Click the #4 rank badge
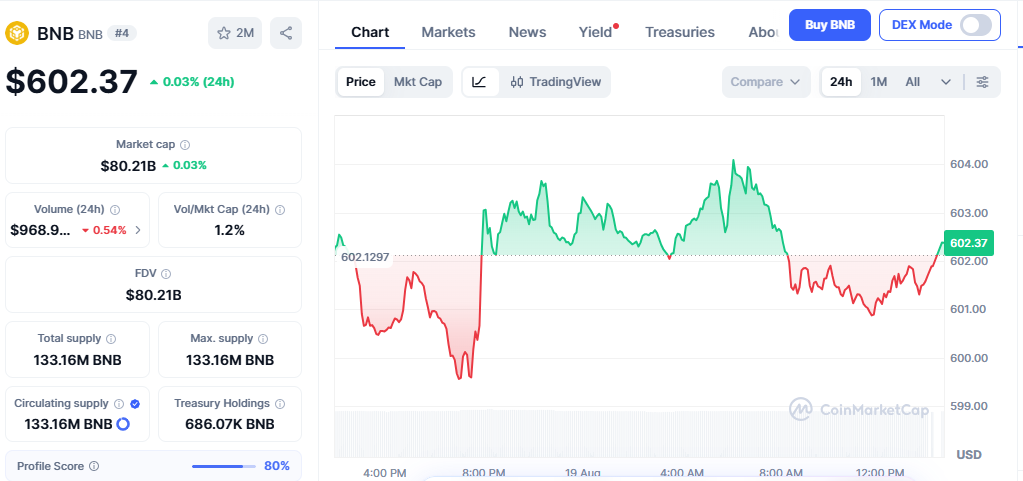 122,33
